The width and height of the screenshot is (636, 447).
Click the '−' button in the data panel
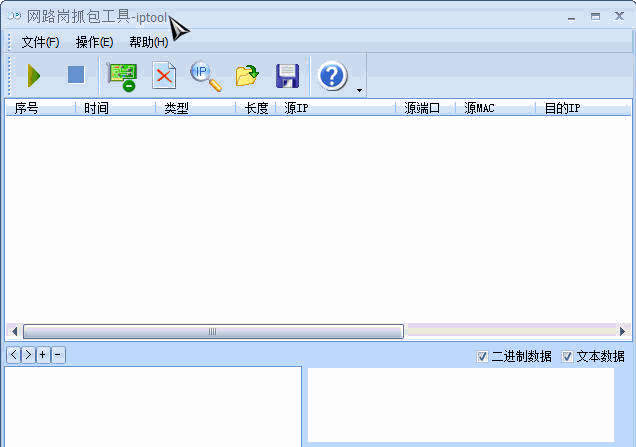(58, 355)
